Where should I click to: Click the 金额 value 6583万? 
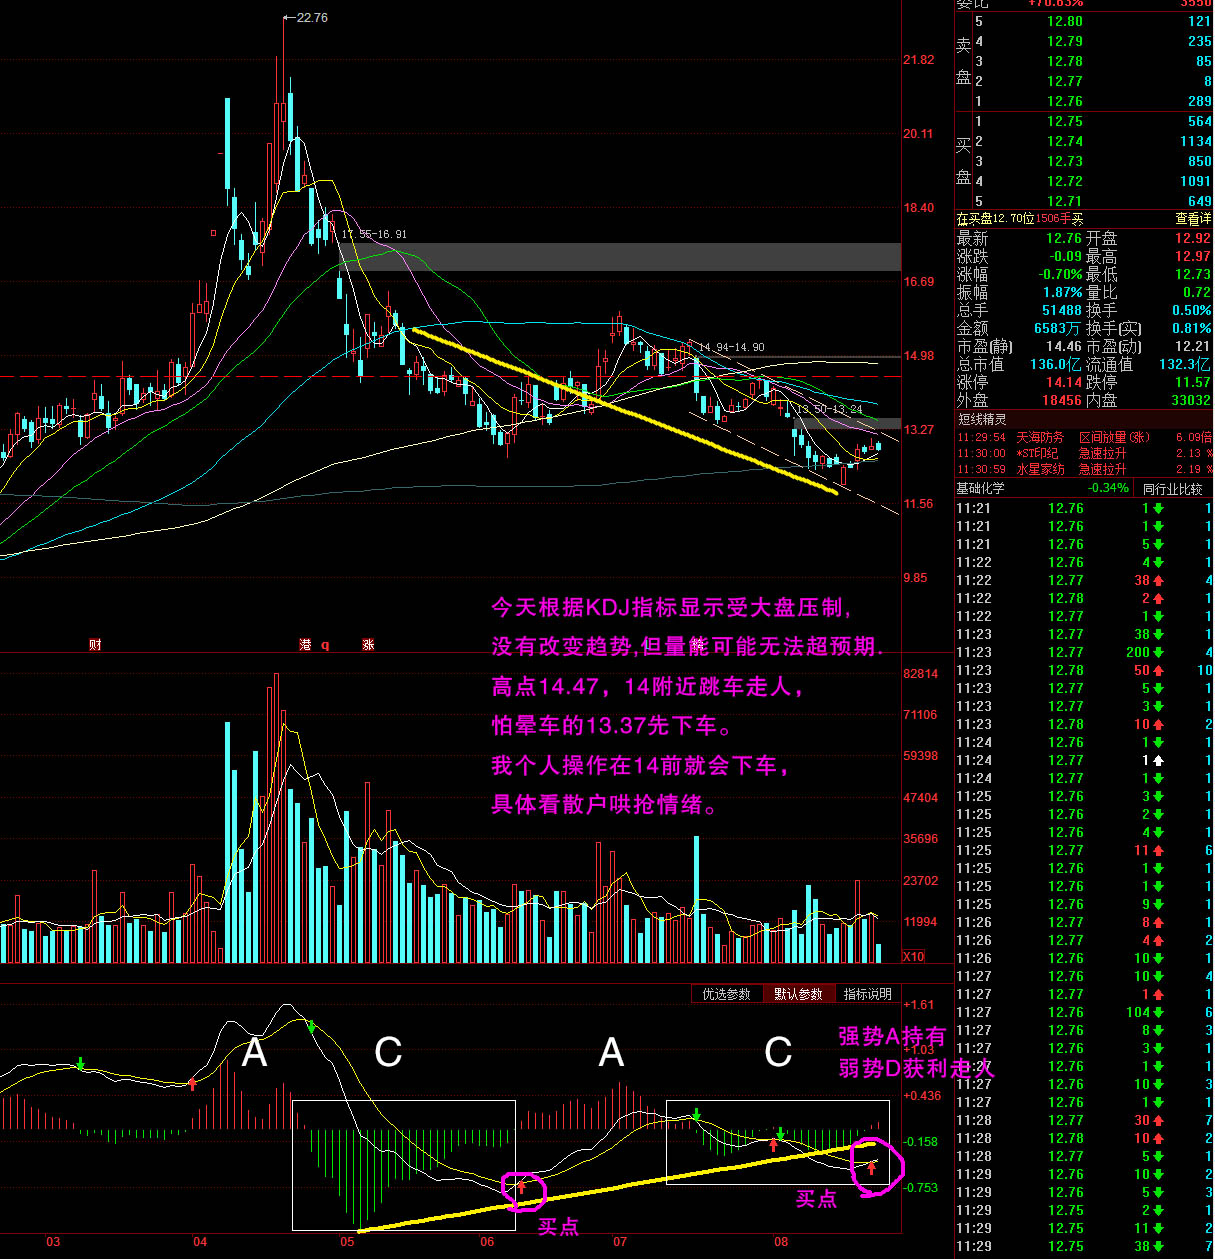point(1057,328)
